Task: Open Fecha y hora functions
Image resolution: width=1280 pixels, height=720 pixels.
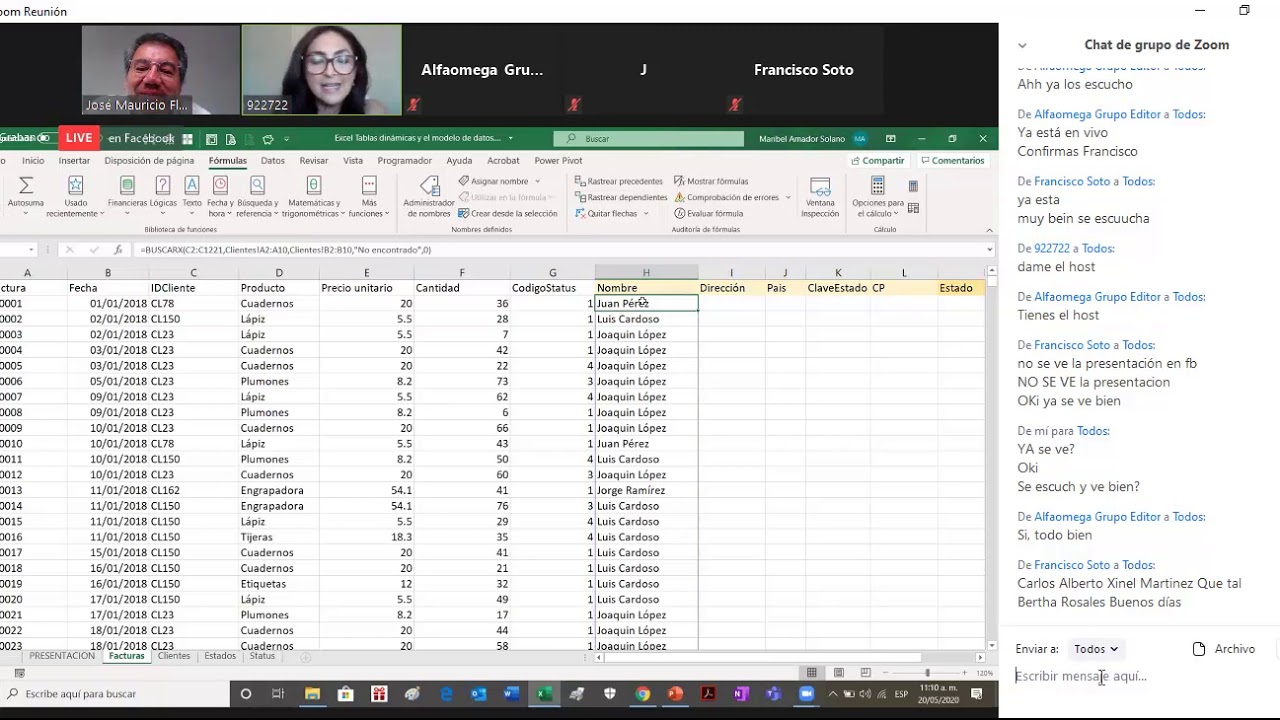Action: pyautogui.click(x=220, y=195)
